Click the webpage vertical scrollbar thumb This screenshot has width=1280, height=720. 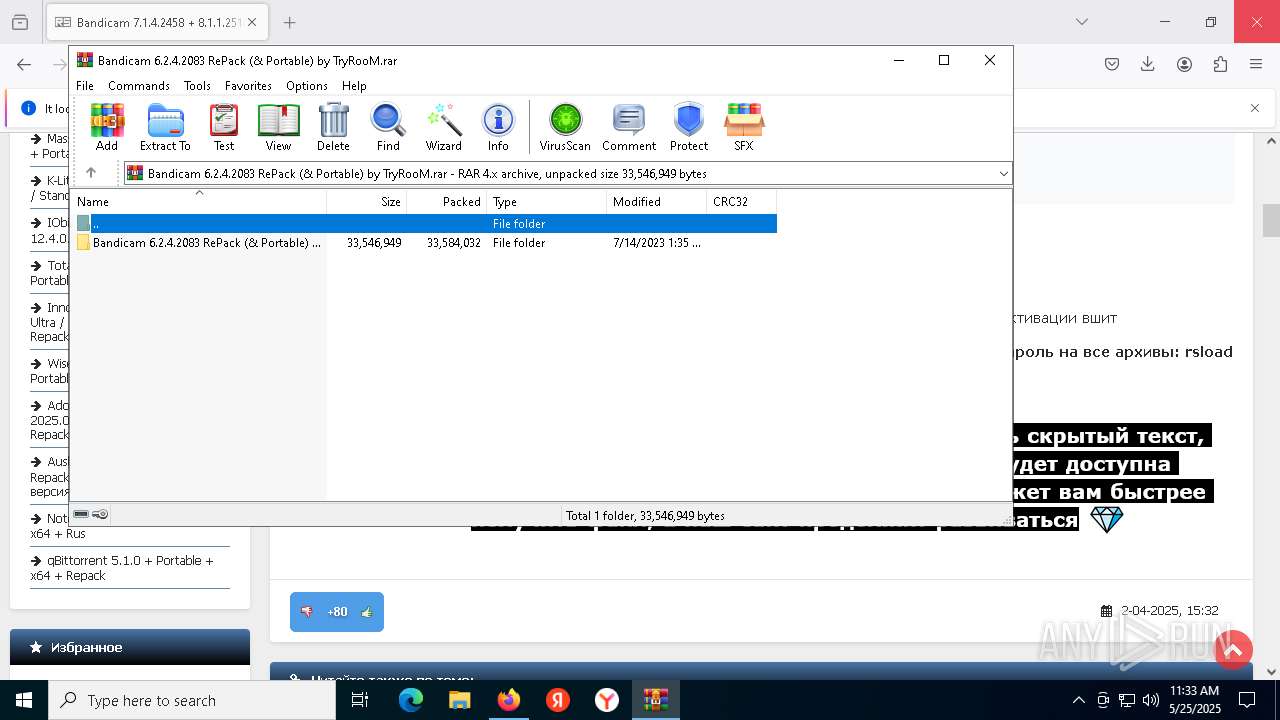1271,220
